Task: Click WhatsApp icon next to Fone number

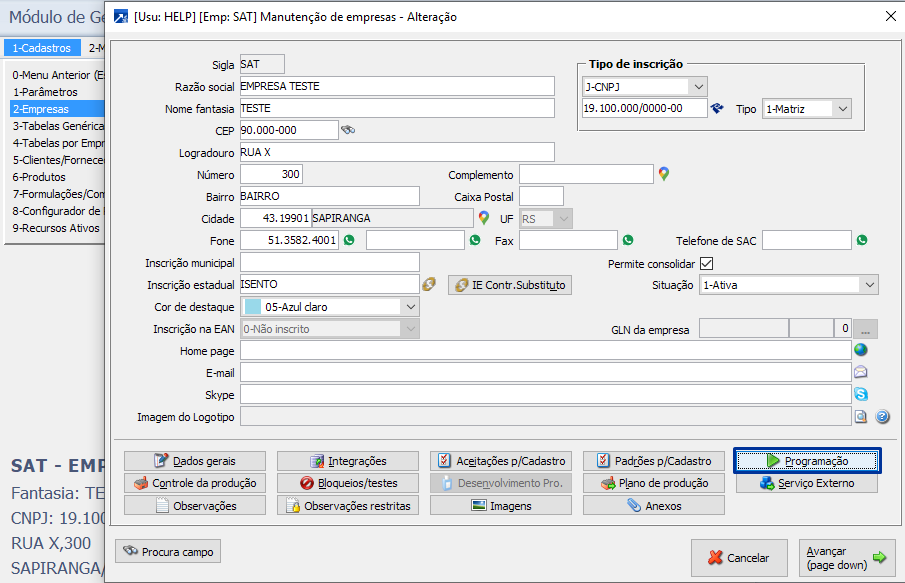Action: [349, 240]
